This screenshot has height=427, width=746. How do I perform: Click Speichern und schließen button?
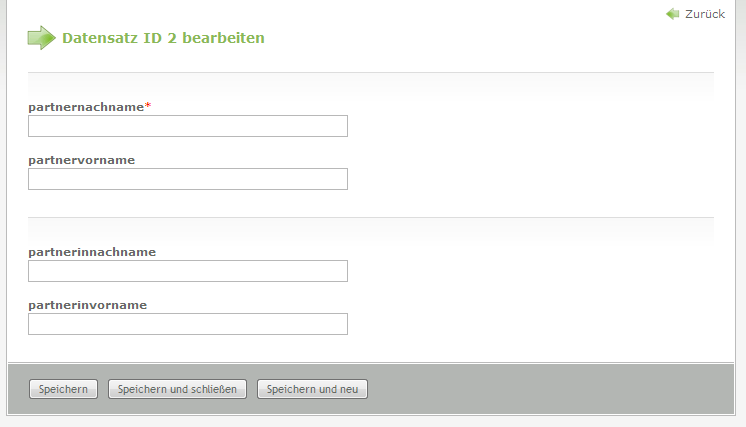click(177, 389)
